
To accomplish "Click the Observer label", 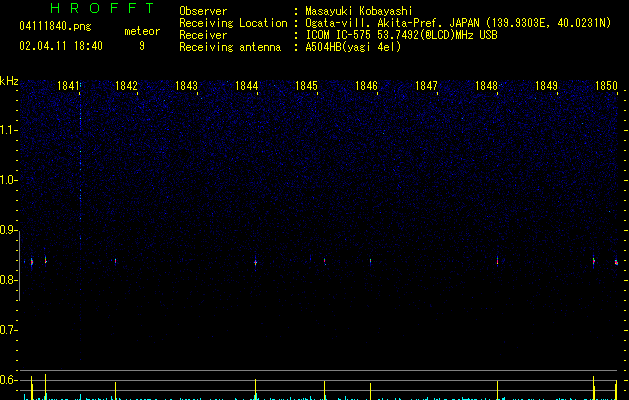I will (x=203, y=11).
